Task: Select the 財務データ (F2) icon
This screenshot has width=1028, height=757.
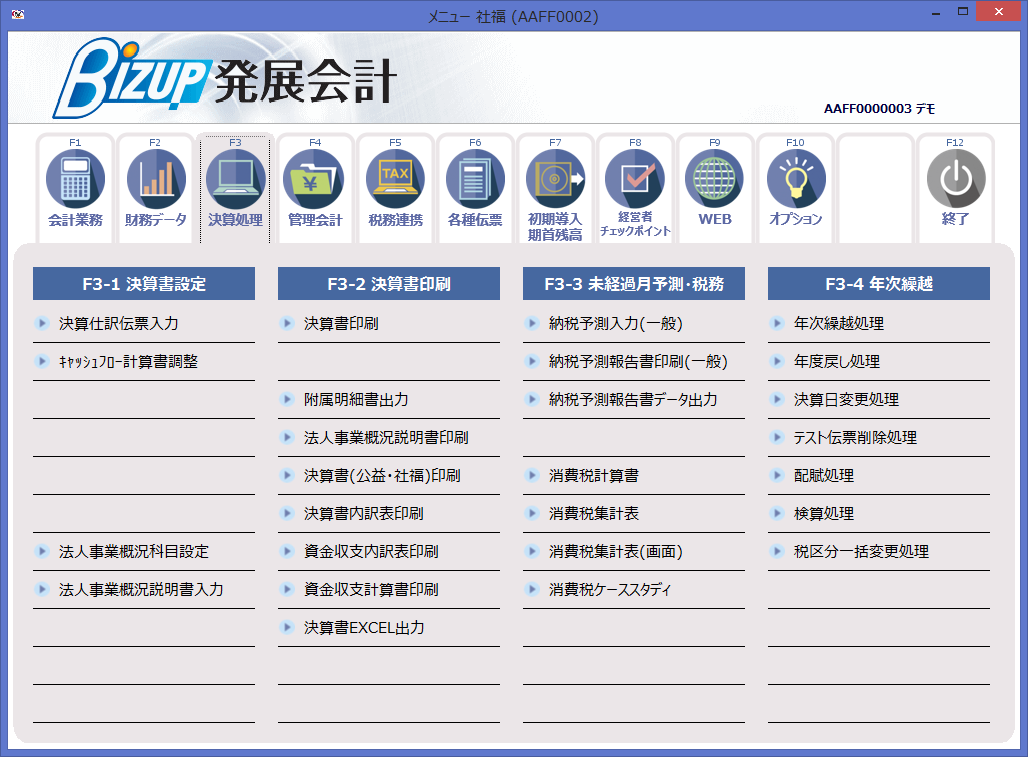Action: pyautogui.click(x=156, y=188)
